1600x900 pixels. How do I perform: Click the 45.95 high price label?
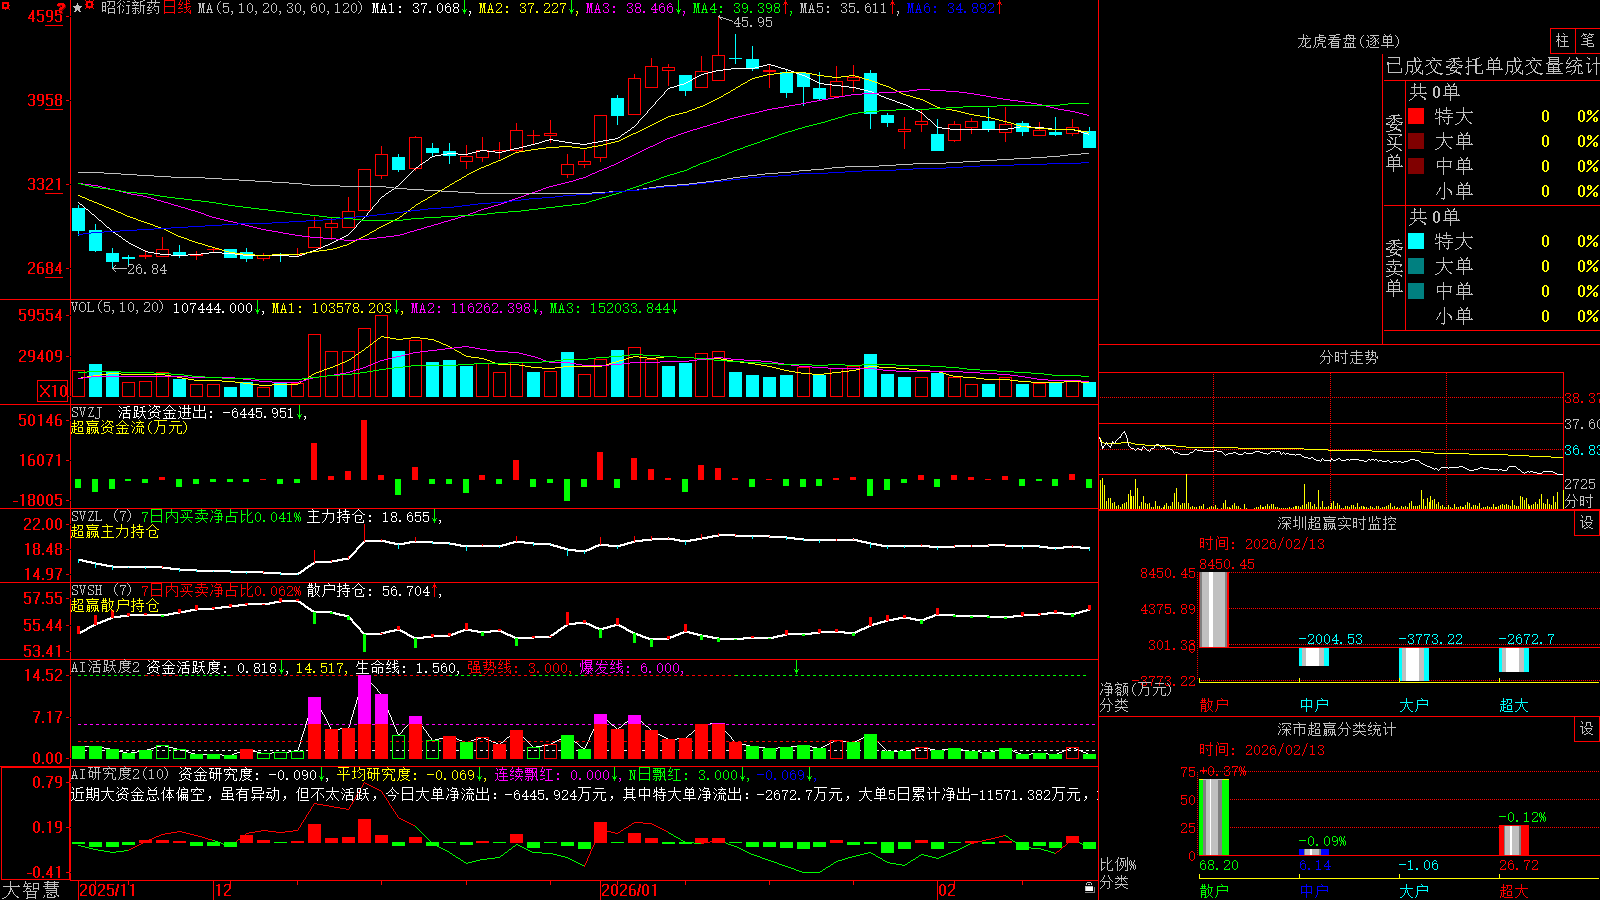click(x=753, y=22)
